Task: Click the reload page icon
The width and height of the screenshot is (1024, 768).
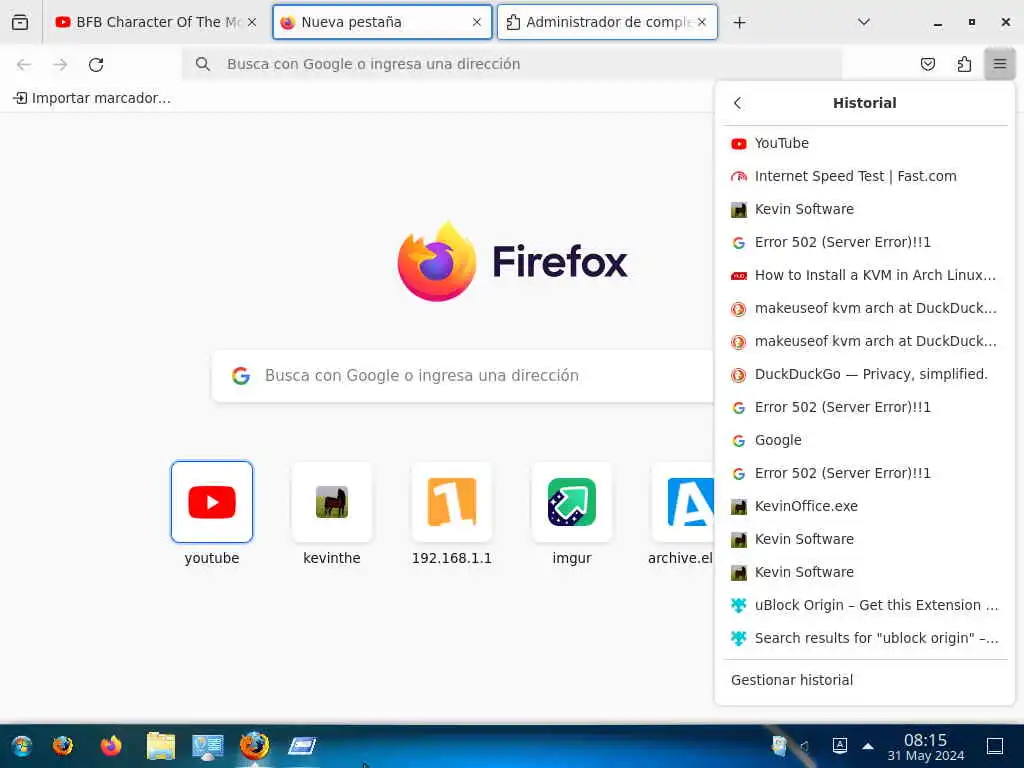Action: point(96,65)
